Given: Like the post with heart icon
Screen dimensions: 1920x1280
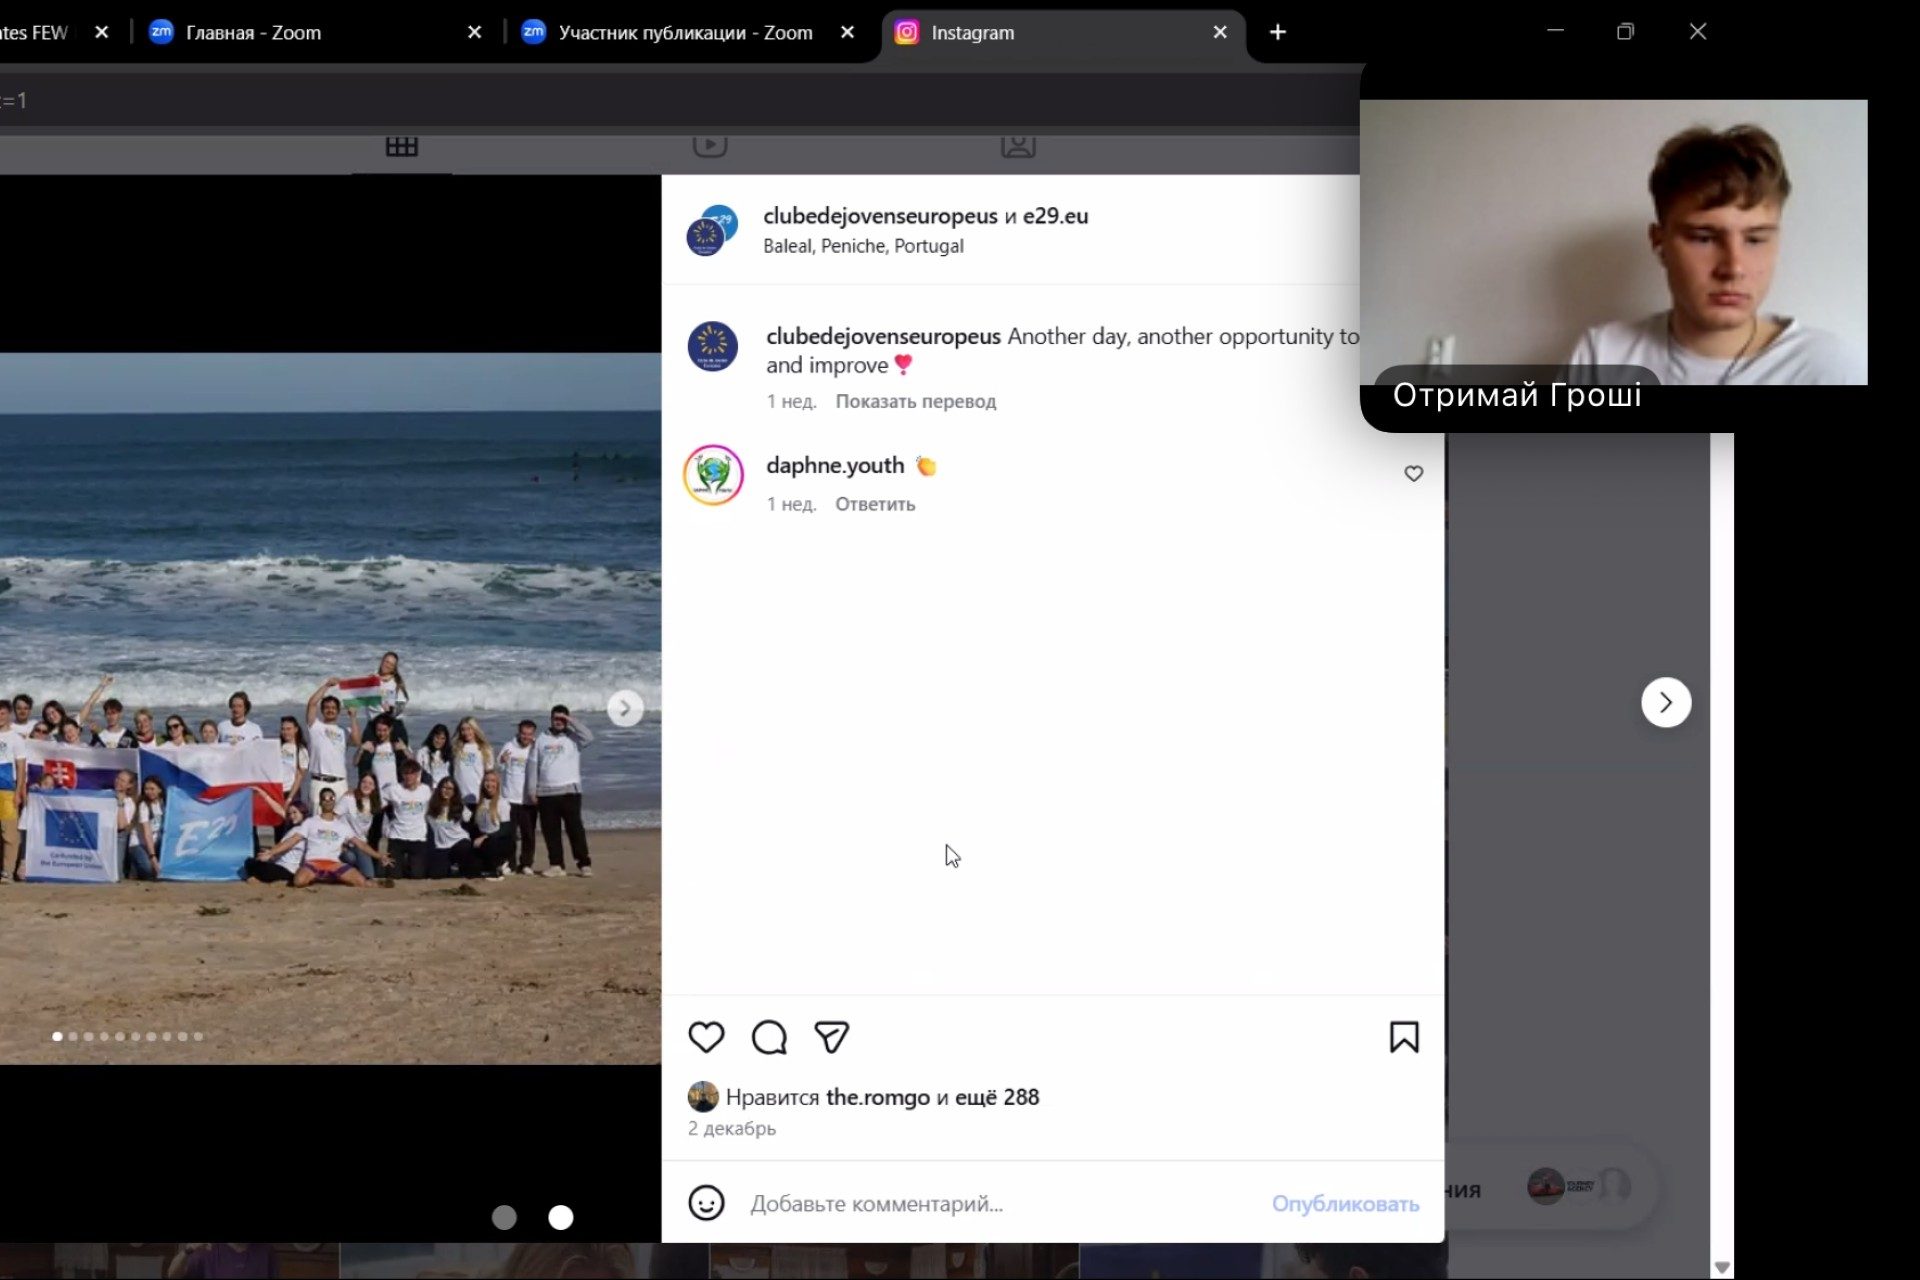Looking at the screenshot, I should [x=706, y=1037].
